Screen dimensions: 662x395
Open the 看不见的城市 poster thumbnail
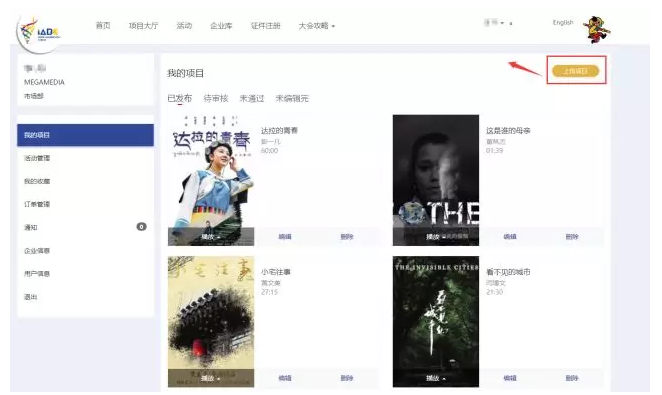[436, 322]
